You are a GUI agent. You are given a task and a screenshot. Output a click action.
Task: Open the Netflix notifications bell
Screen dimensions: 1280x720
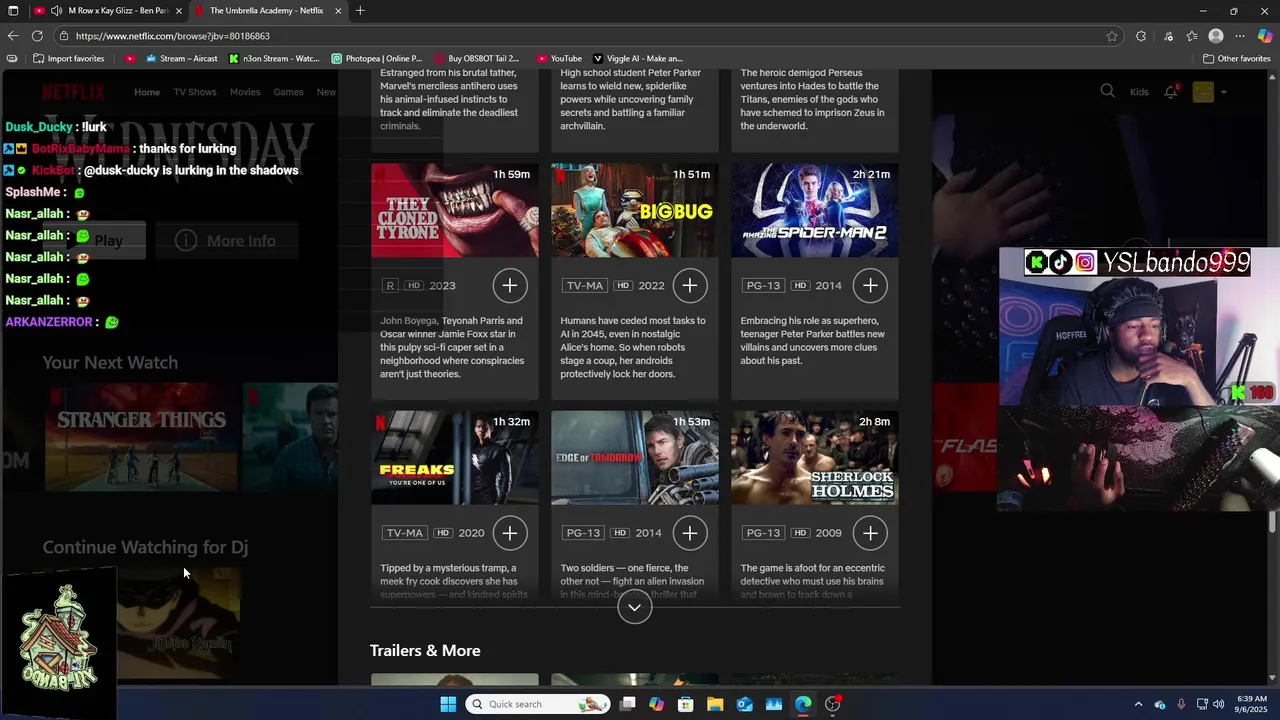[1171, 91]
